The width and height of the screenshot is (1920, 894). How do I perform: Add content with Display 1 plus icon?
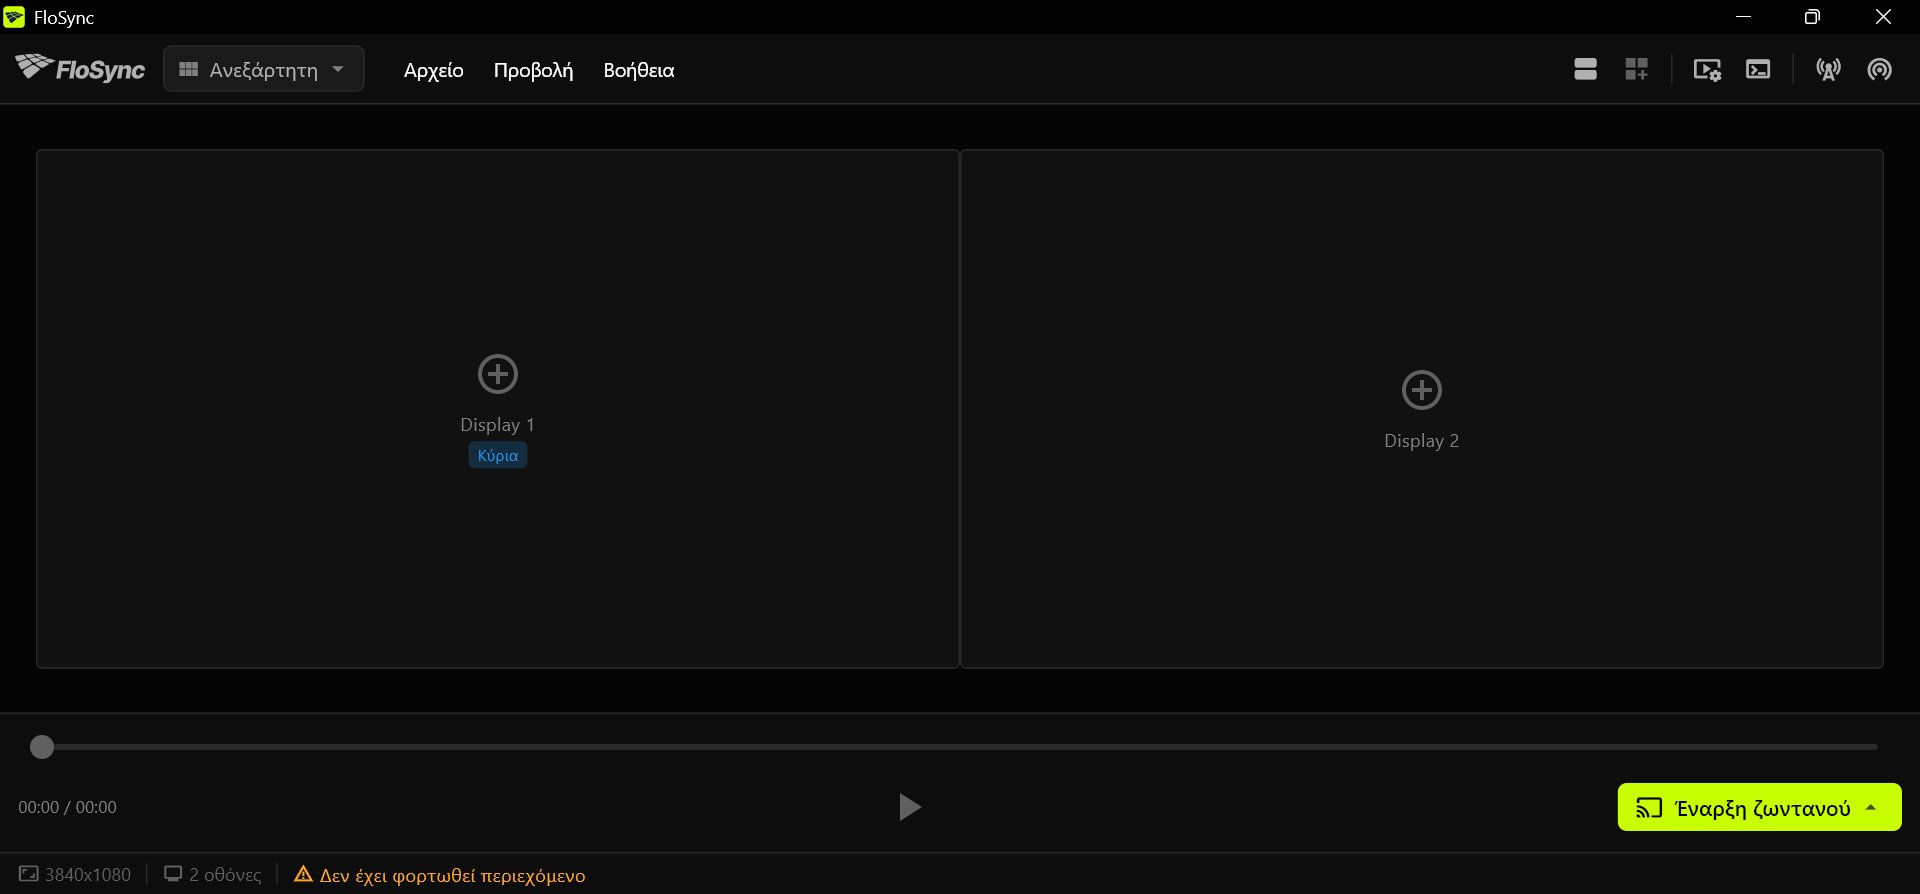coord(498,374)
